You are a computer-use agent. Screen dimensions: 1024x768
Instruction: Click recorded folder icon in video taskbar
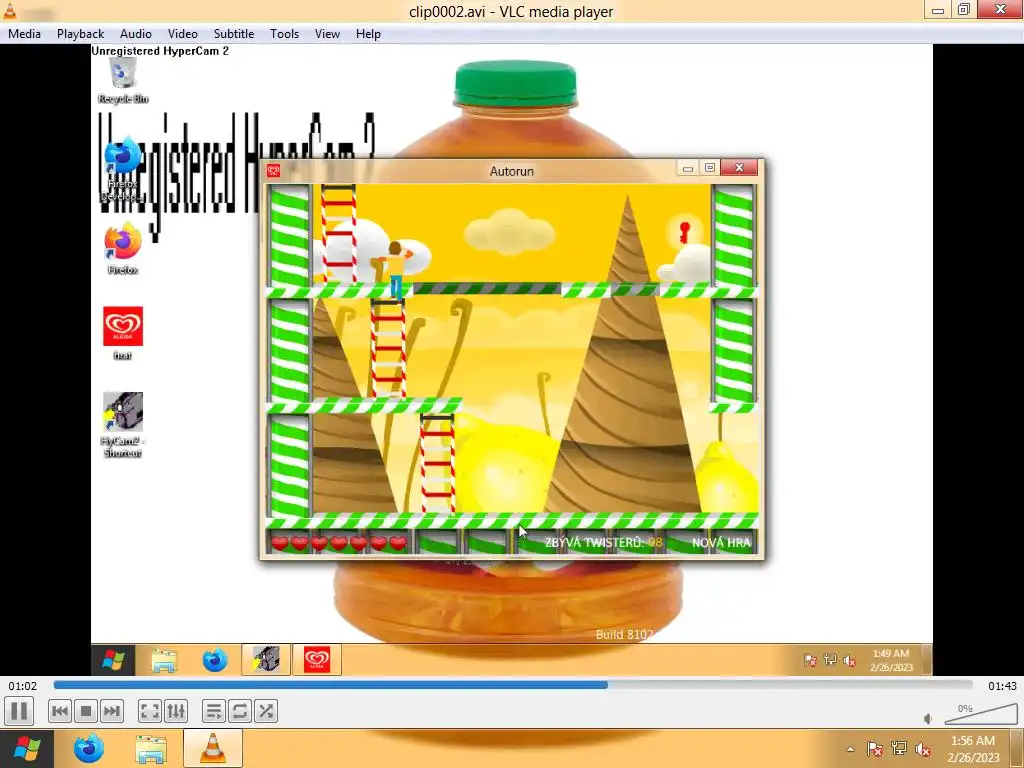click(164, 660)
